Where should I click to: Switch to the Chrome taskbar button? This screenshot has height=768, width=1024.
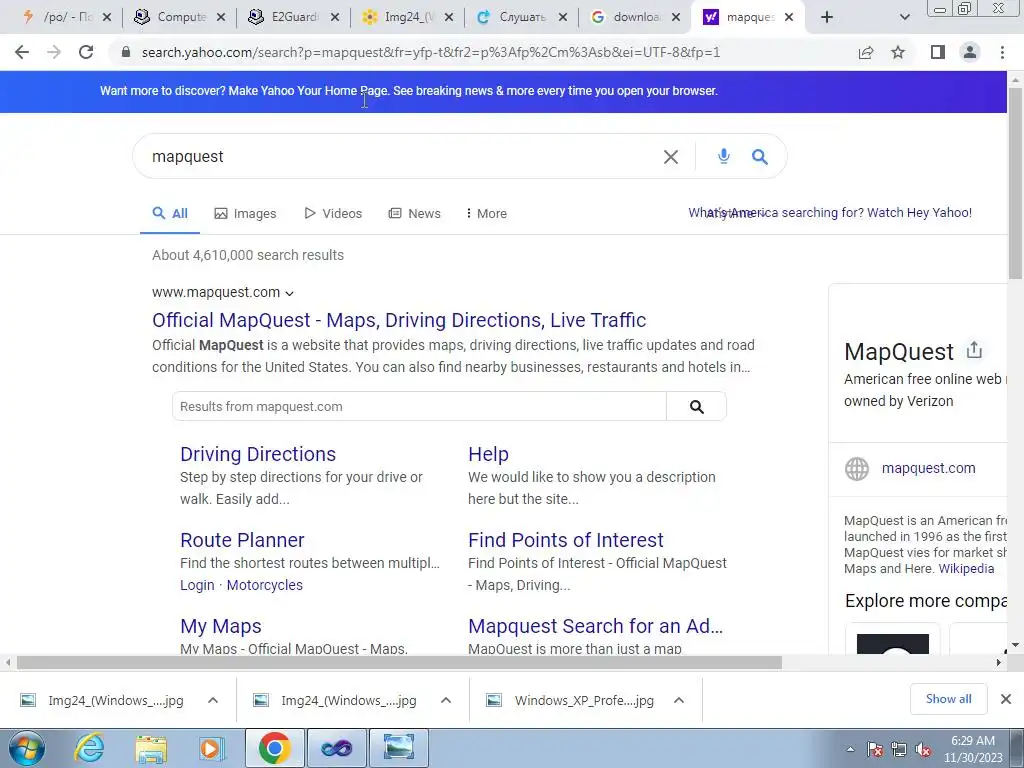[274, 748]
